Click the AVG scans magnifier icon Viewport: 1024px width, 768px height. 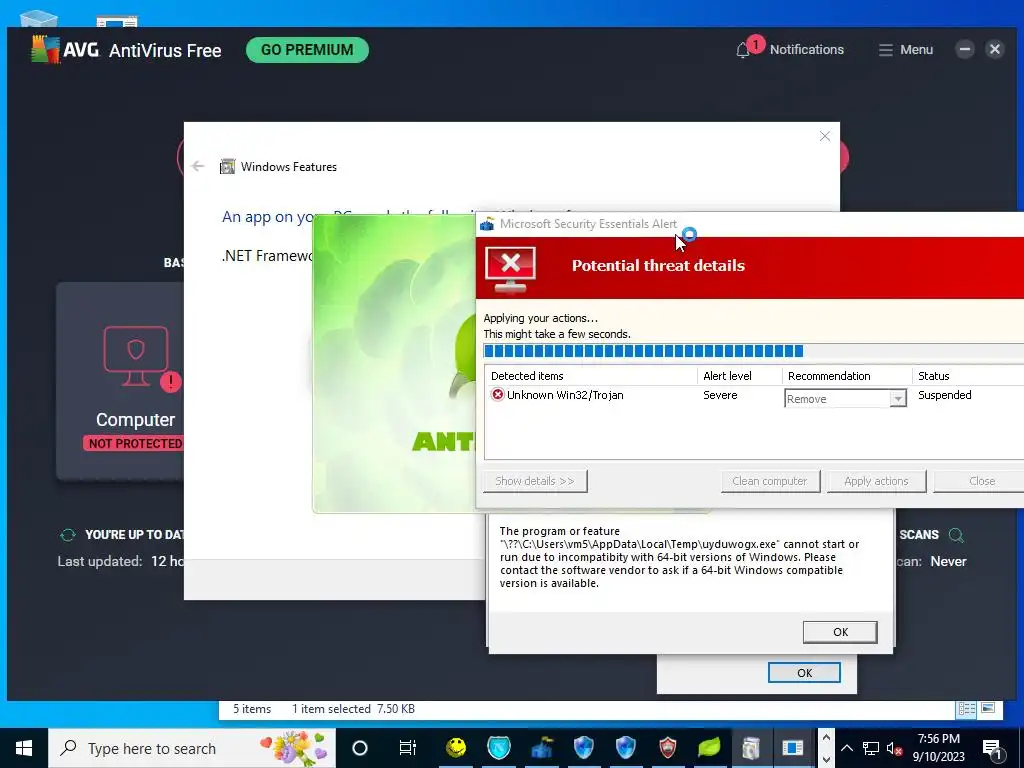(x=956, y=535)
